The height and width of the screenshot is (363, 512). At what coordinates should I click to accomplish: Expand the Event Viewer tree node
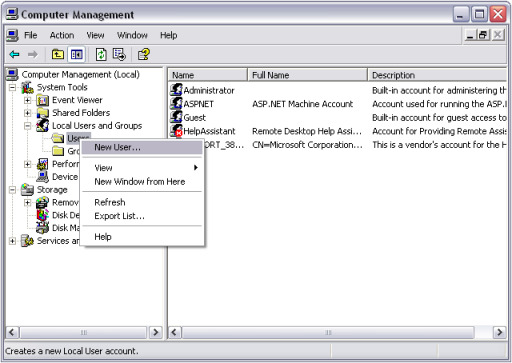(x=28, y=100)
